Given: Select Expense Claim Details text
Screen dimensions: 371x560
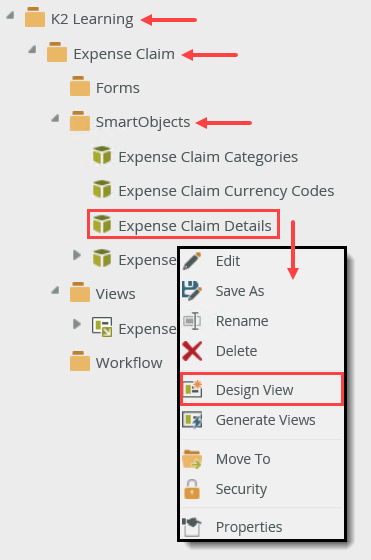Looking at the screenshot, I should [x=195, y=226].
